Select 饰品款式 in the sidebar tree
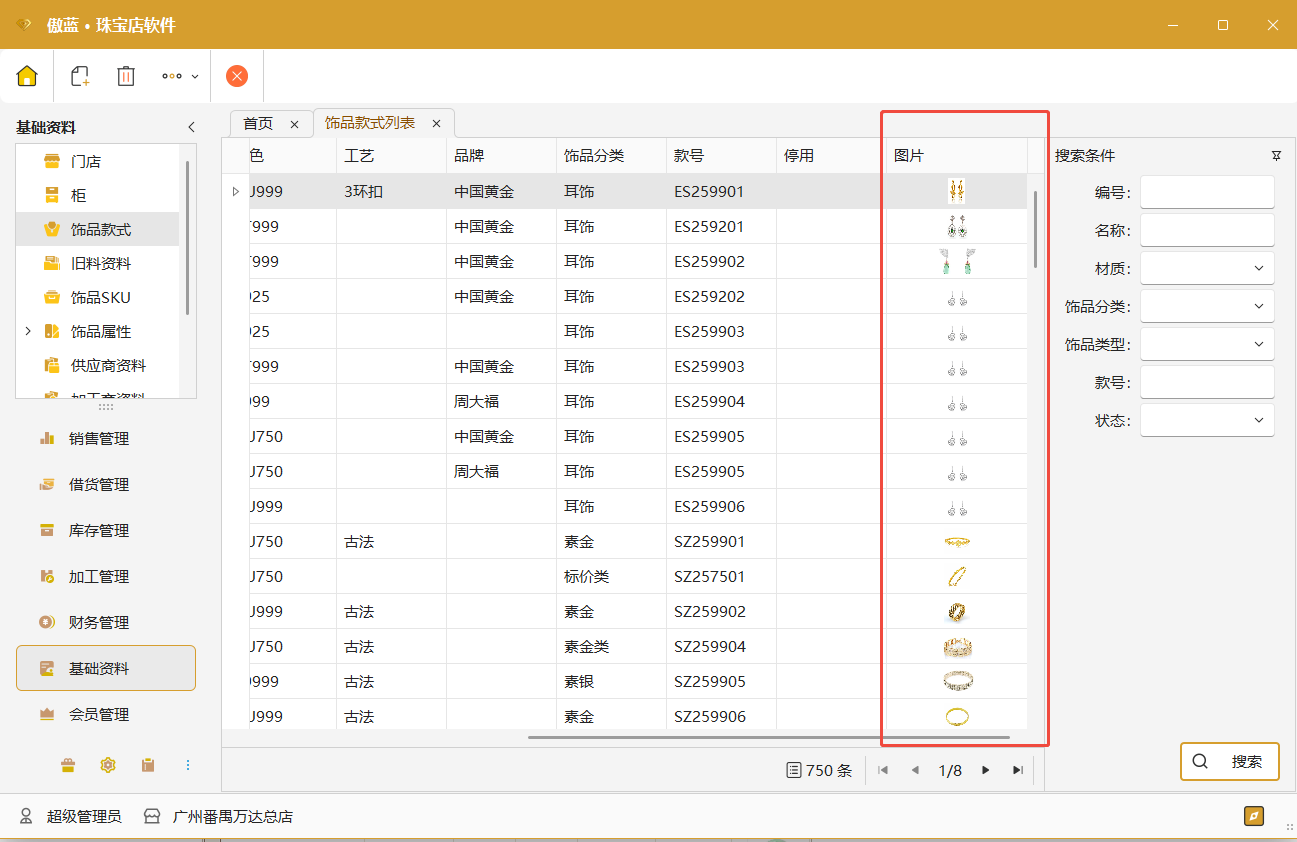 [100, 229]
